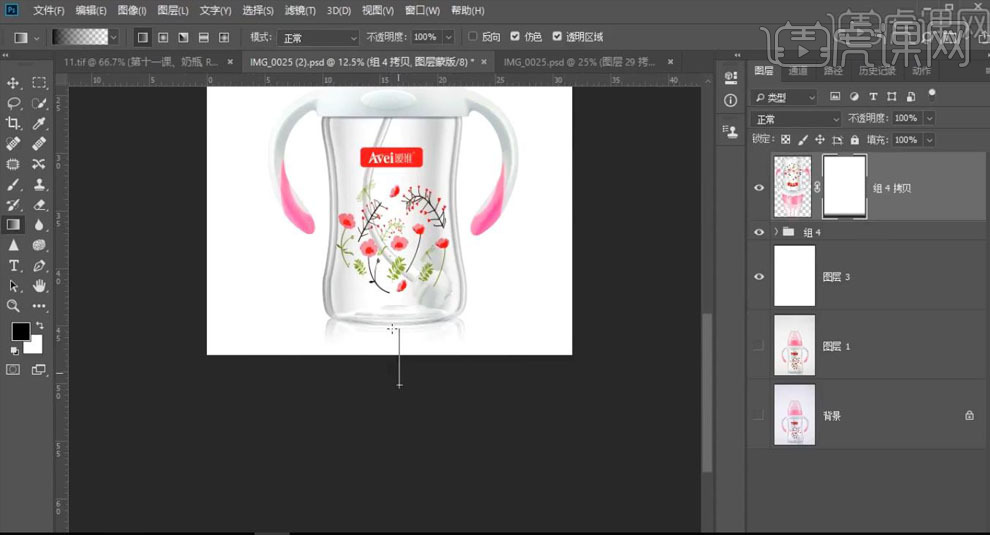Switch to the 通道 channels tab
The height and width of the screenshot is (535, 990).
[x=797, y=71]
